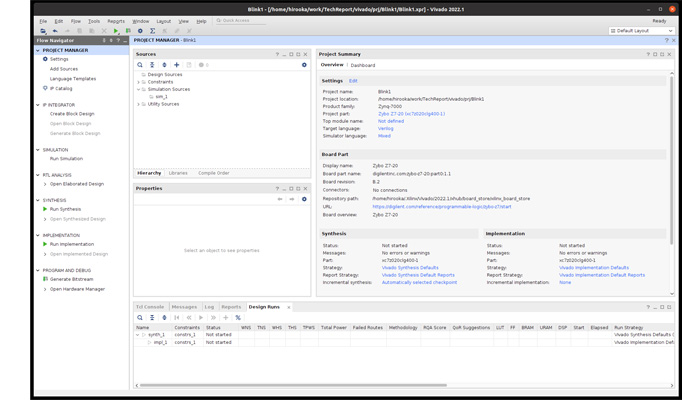Click the Sigma reports toolbar icon

152,31
